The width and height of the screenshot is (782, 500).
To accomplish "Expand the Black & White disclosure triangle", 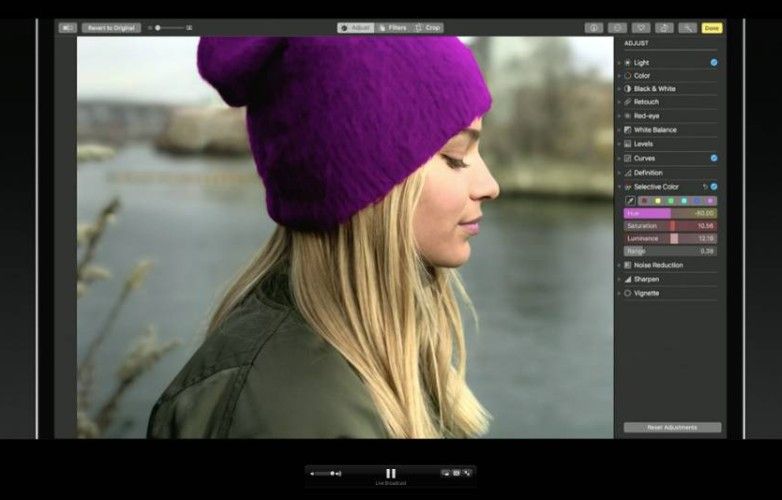I will 620,89.
